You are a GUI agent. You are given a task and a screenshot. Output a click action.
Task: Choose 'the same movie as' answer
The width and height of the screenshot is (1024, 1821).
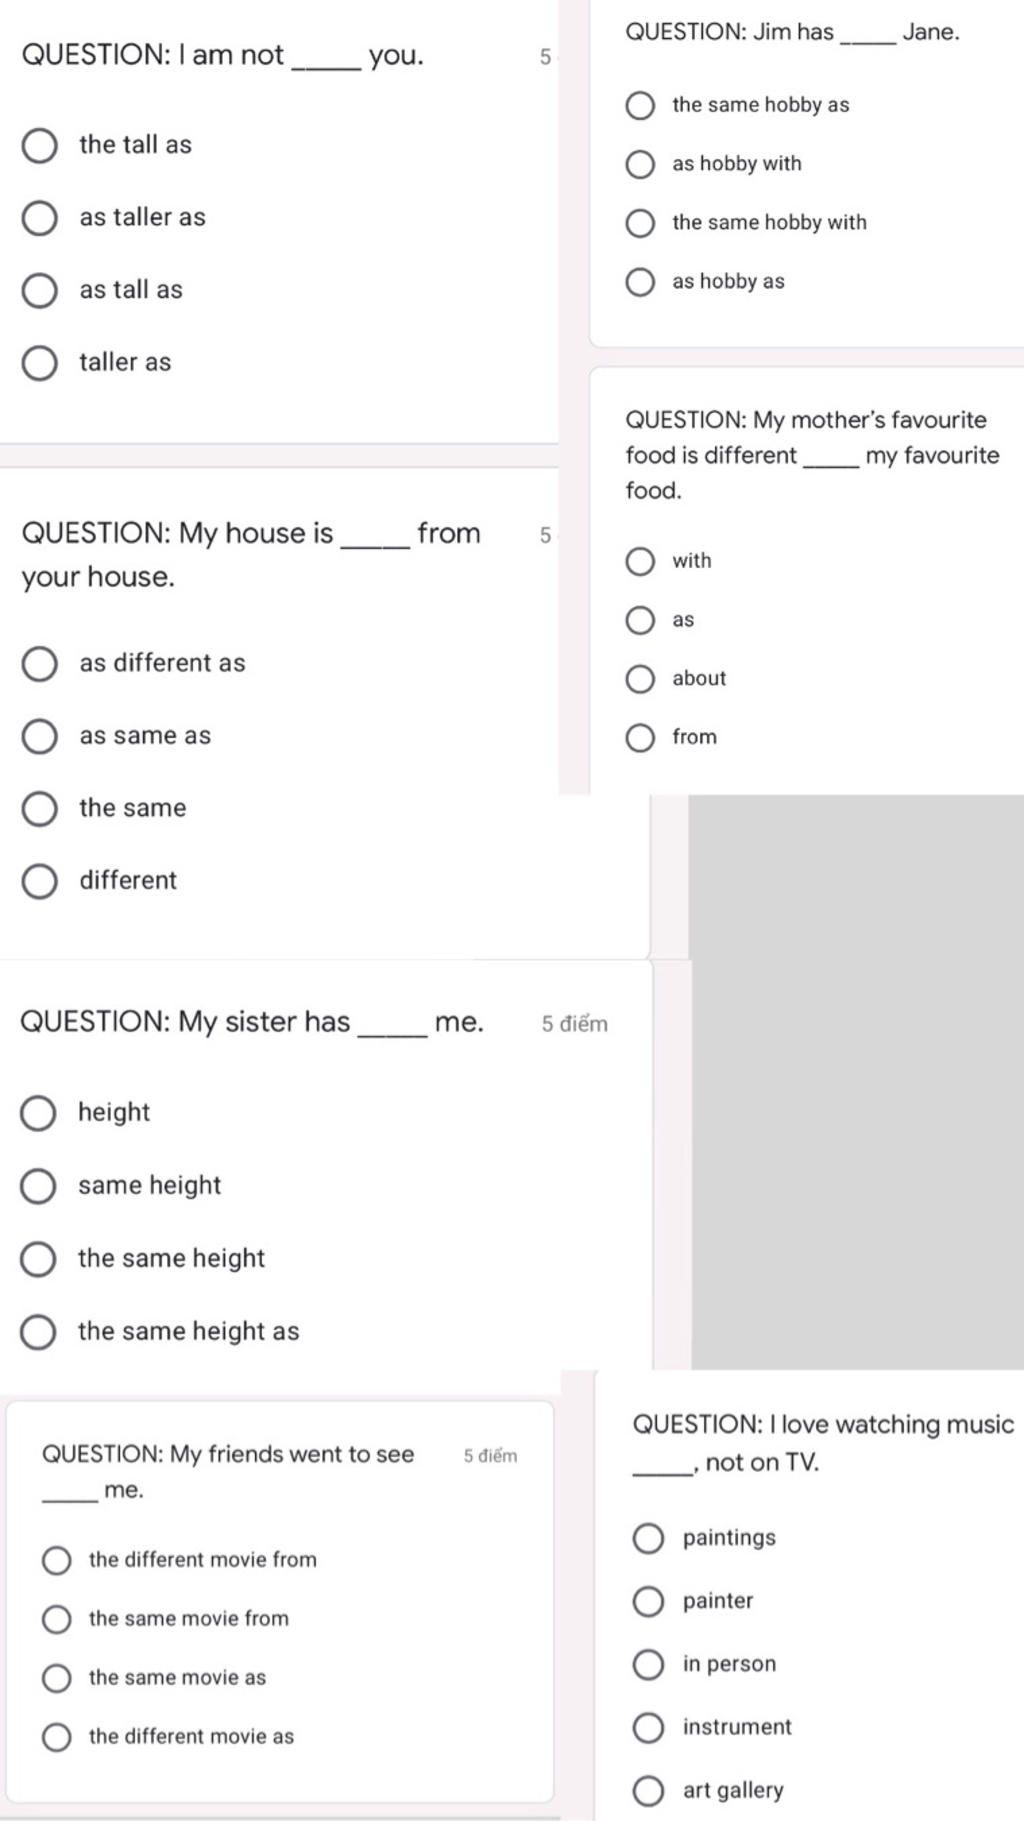[x=57, y=1678]
